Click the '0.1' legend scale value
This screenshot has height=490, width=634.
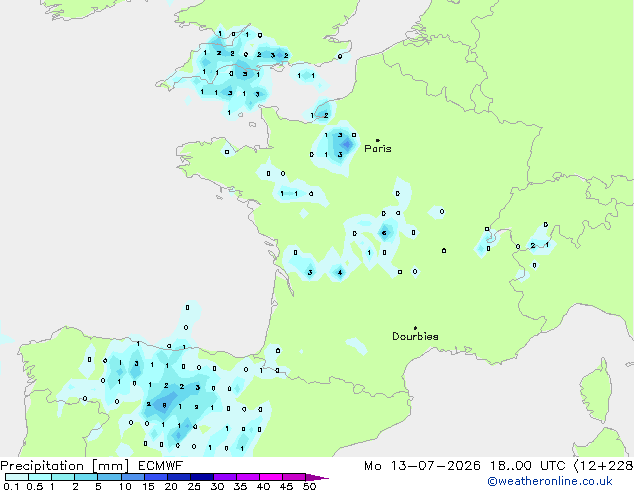[x=11, y=486]
